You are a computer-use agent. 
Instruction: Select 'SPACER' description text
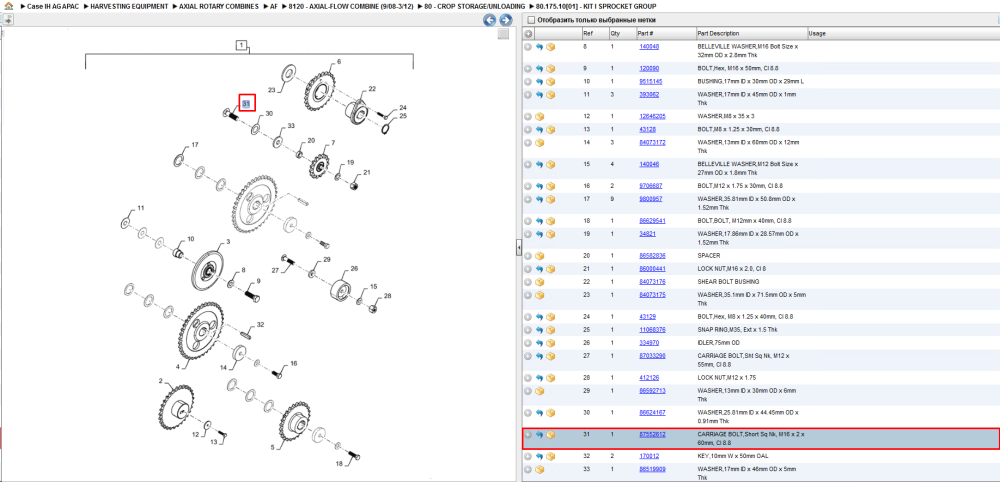tap(707, 255)
